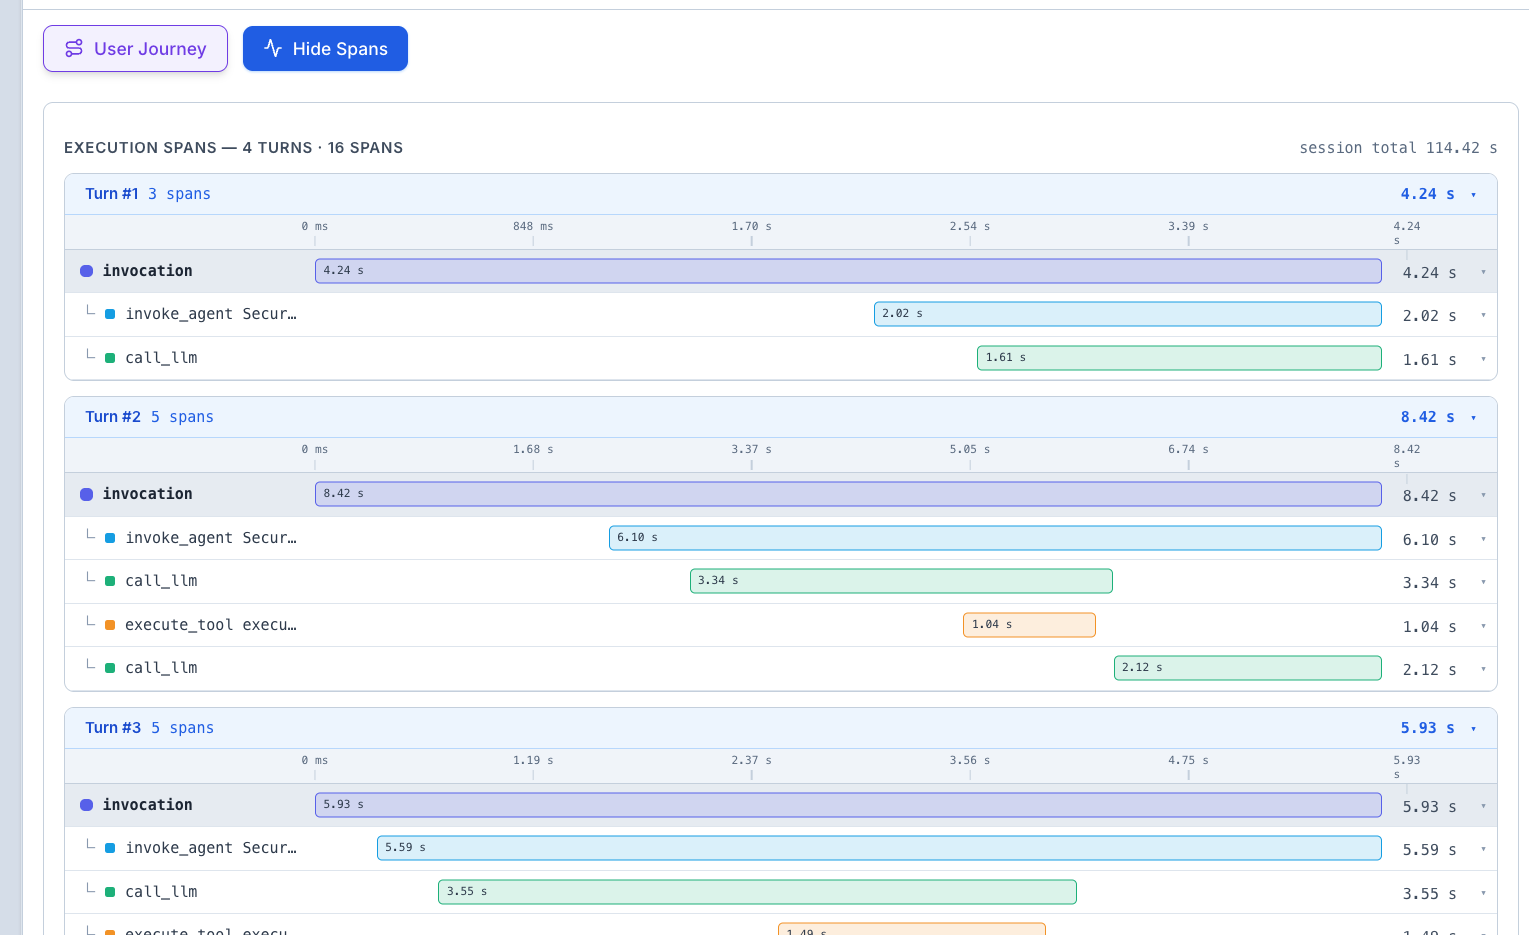The height and width of the screenshot is (935, 1529).
Task: Click the Turn #3 header label
Action: [113, 727]
